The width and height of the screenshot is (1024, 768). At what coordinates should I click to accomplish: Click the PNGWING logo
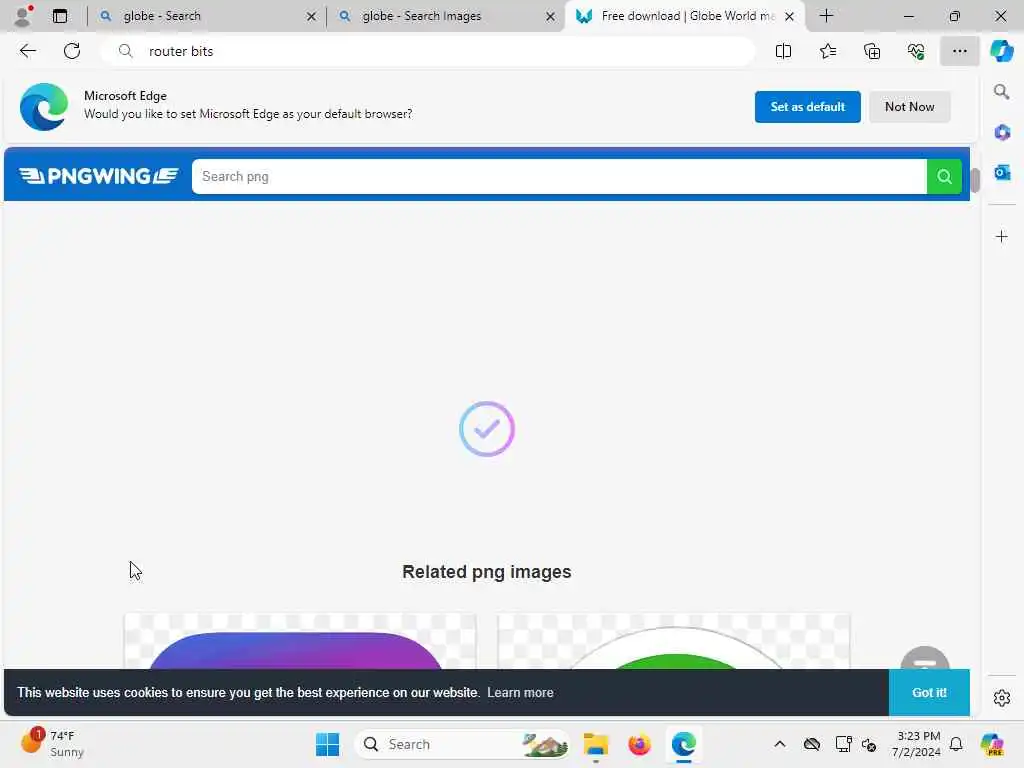tap(99, 176)
